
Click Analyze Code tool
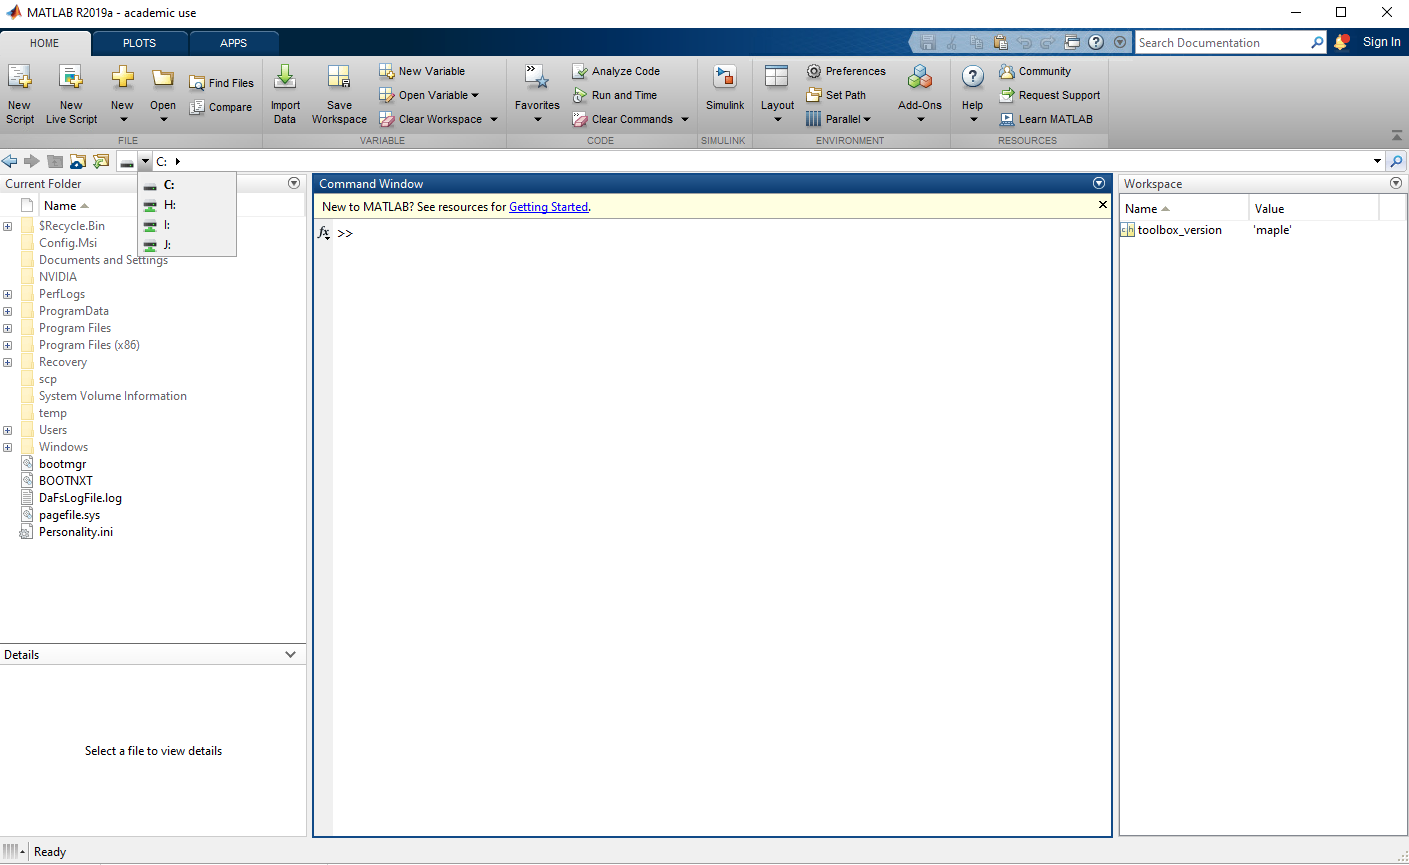tap(616, 71)
